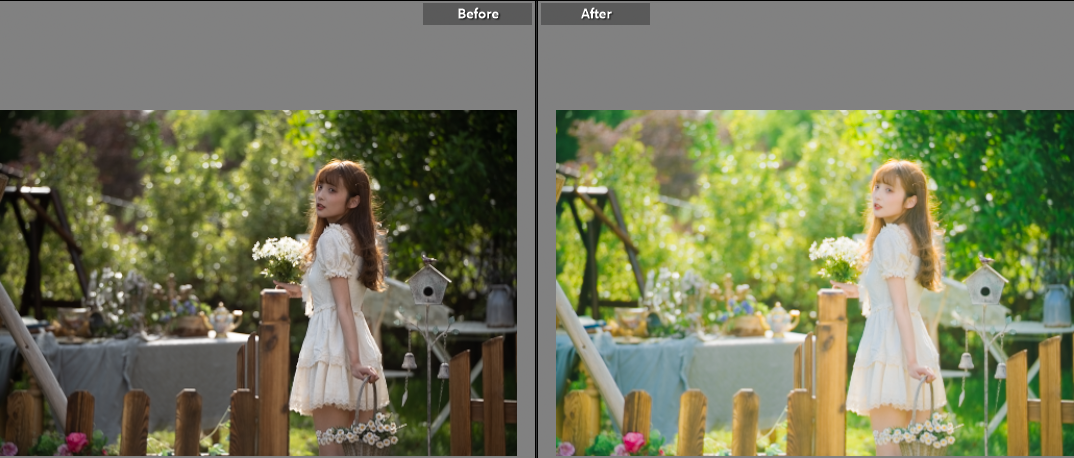
Task: Click the white bouquet in the After photo
Action: [x=837, y=258]
